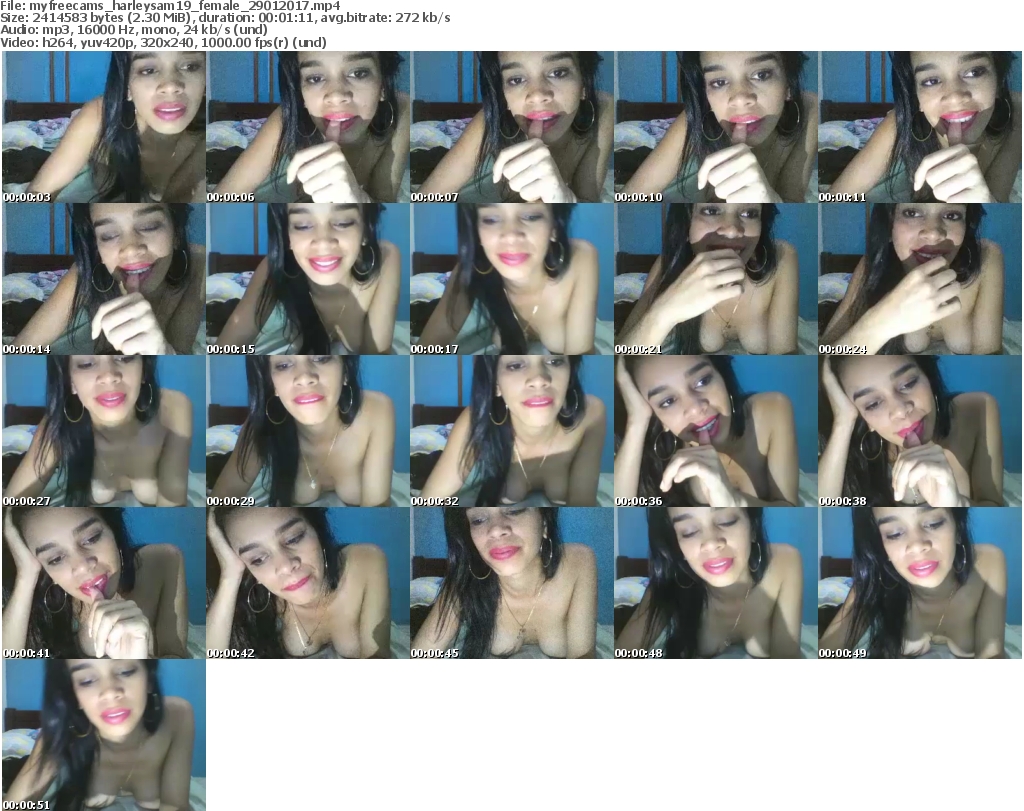Image resolution: width=1024 pixels, height=811 pixels.
Task: Select the thumbnail stamped 00:00:38
Action: click(x=920, y=431)
